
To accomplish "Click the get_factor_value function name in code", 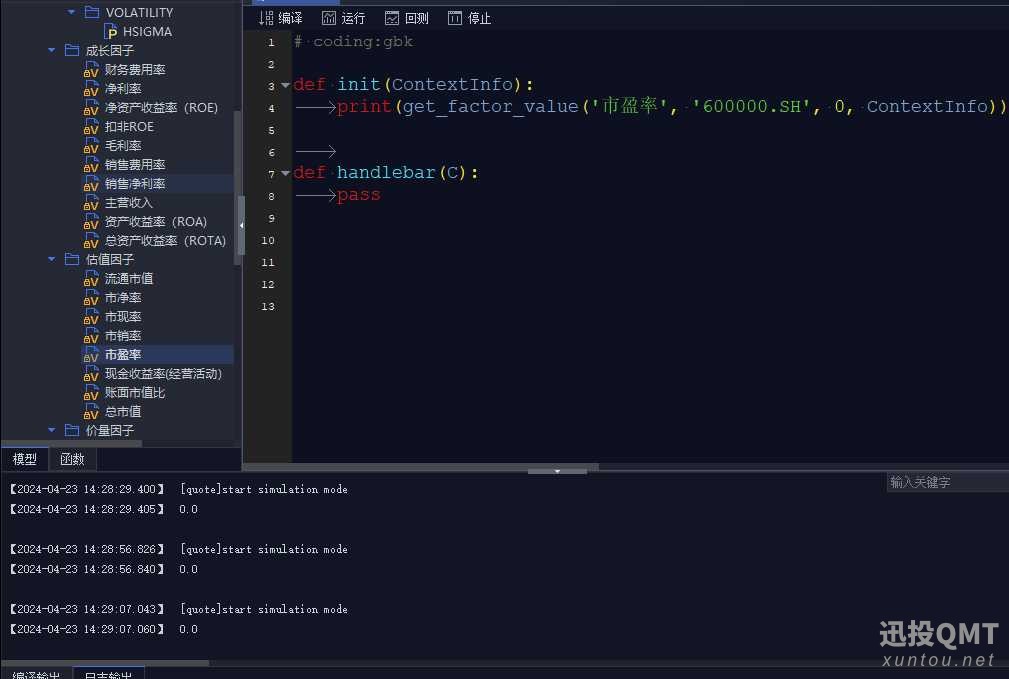I will (x=491, y=106).
